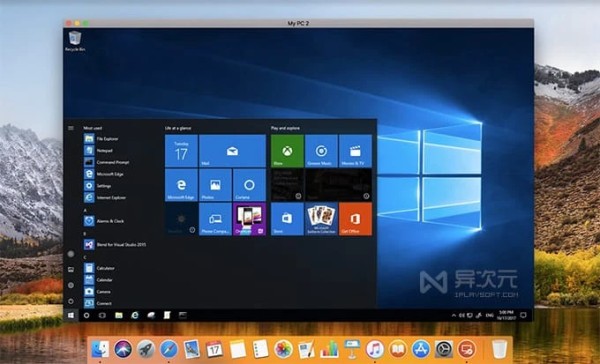This screenshot has height=364, width=600.
Task: Click the Play and explore group header
Action: (x=285, y=128)
